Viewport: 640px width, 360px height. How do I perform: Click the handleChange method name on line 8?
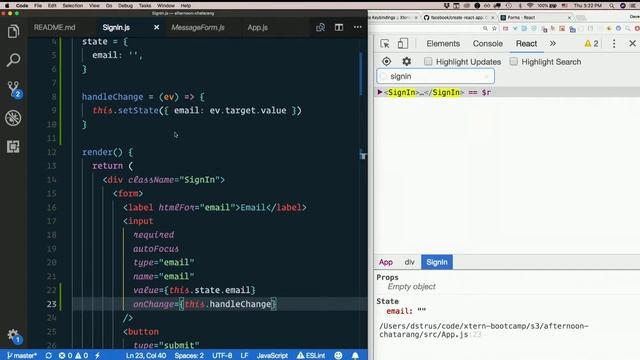click(x=113, y=97)
